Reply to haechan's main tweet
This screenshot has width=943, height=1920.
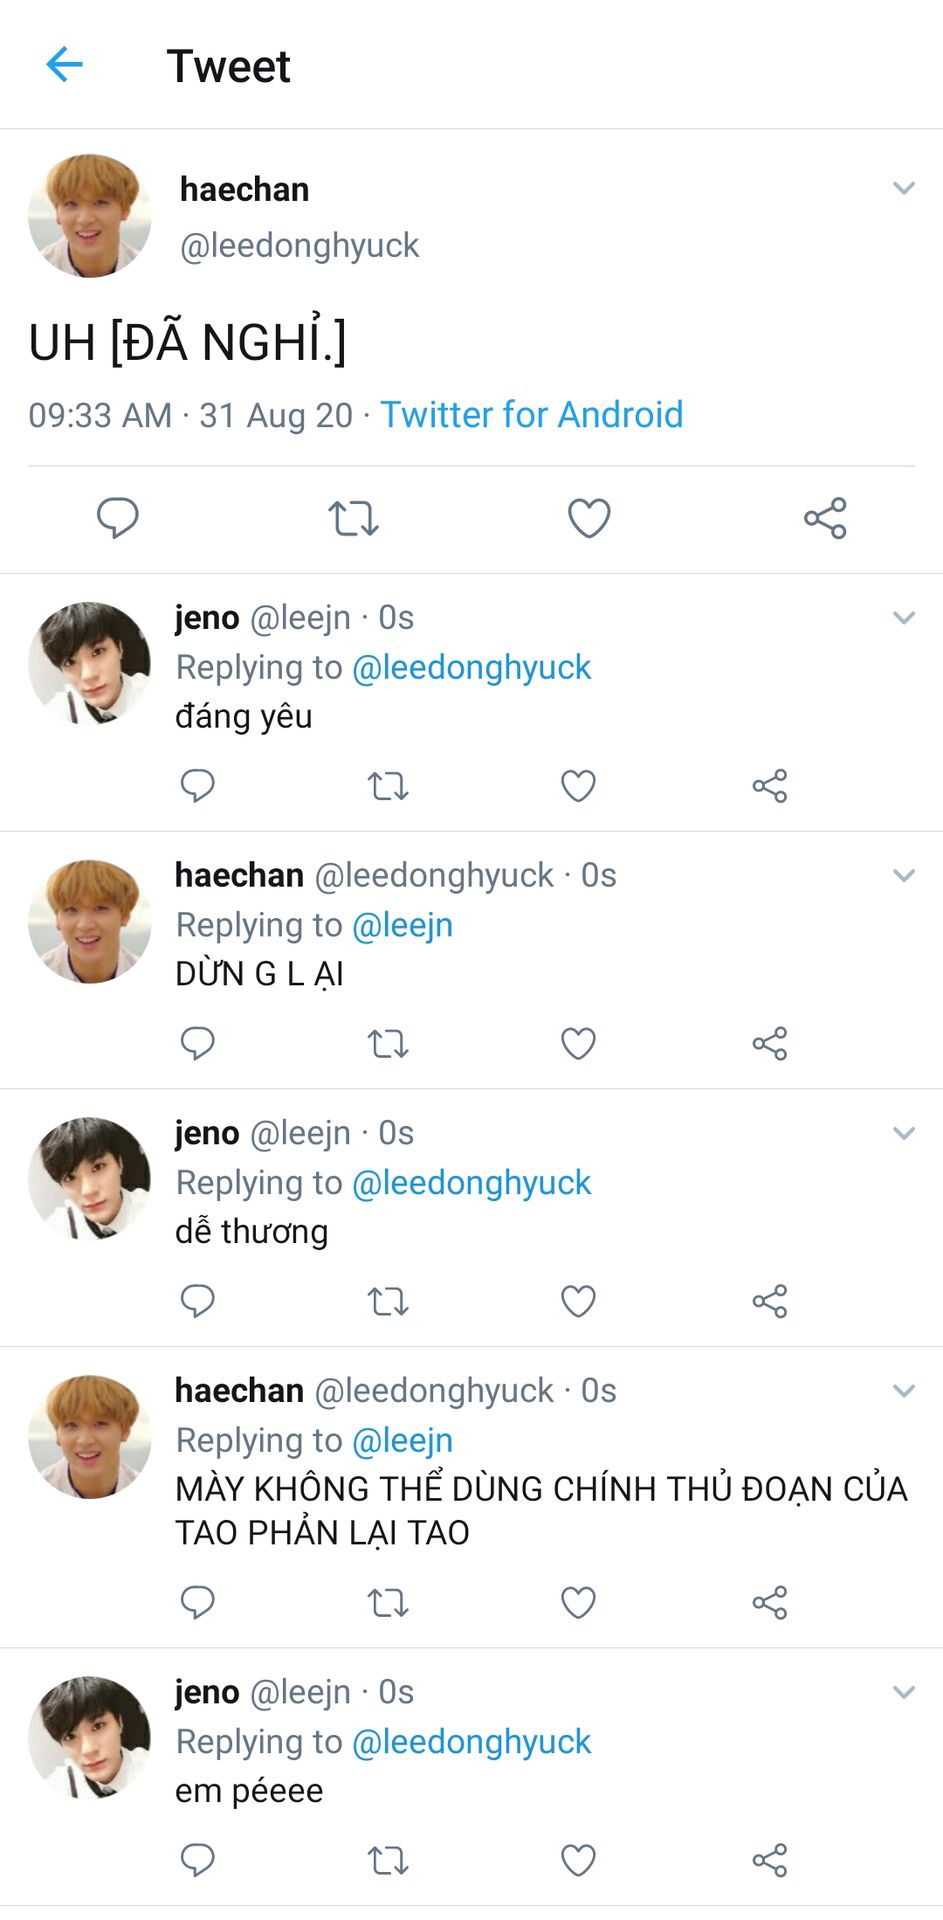pyautogui.click(x=118, y=518)
